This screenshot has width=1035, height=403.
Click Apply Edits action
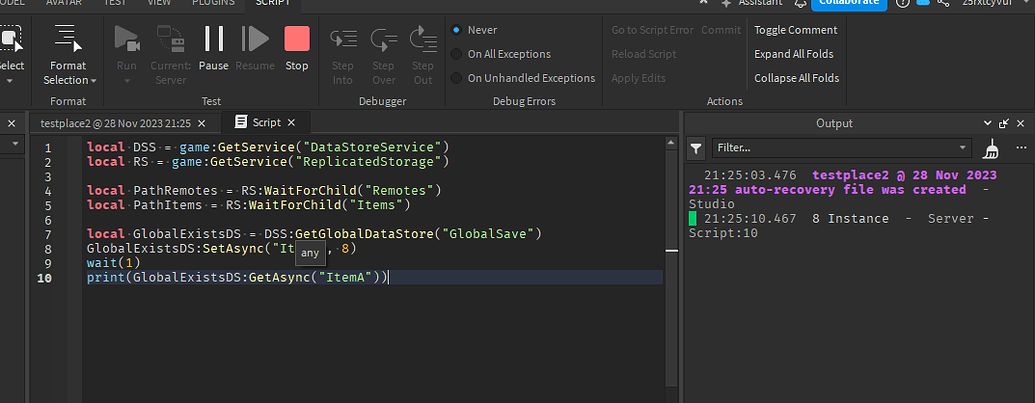pyautogui.click(x=638, y=78)
